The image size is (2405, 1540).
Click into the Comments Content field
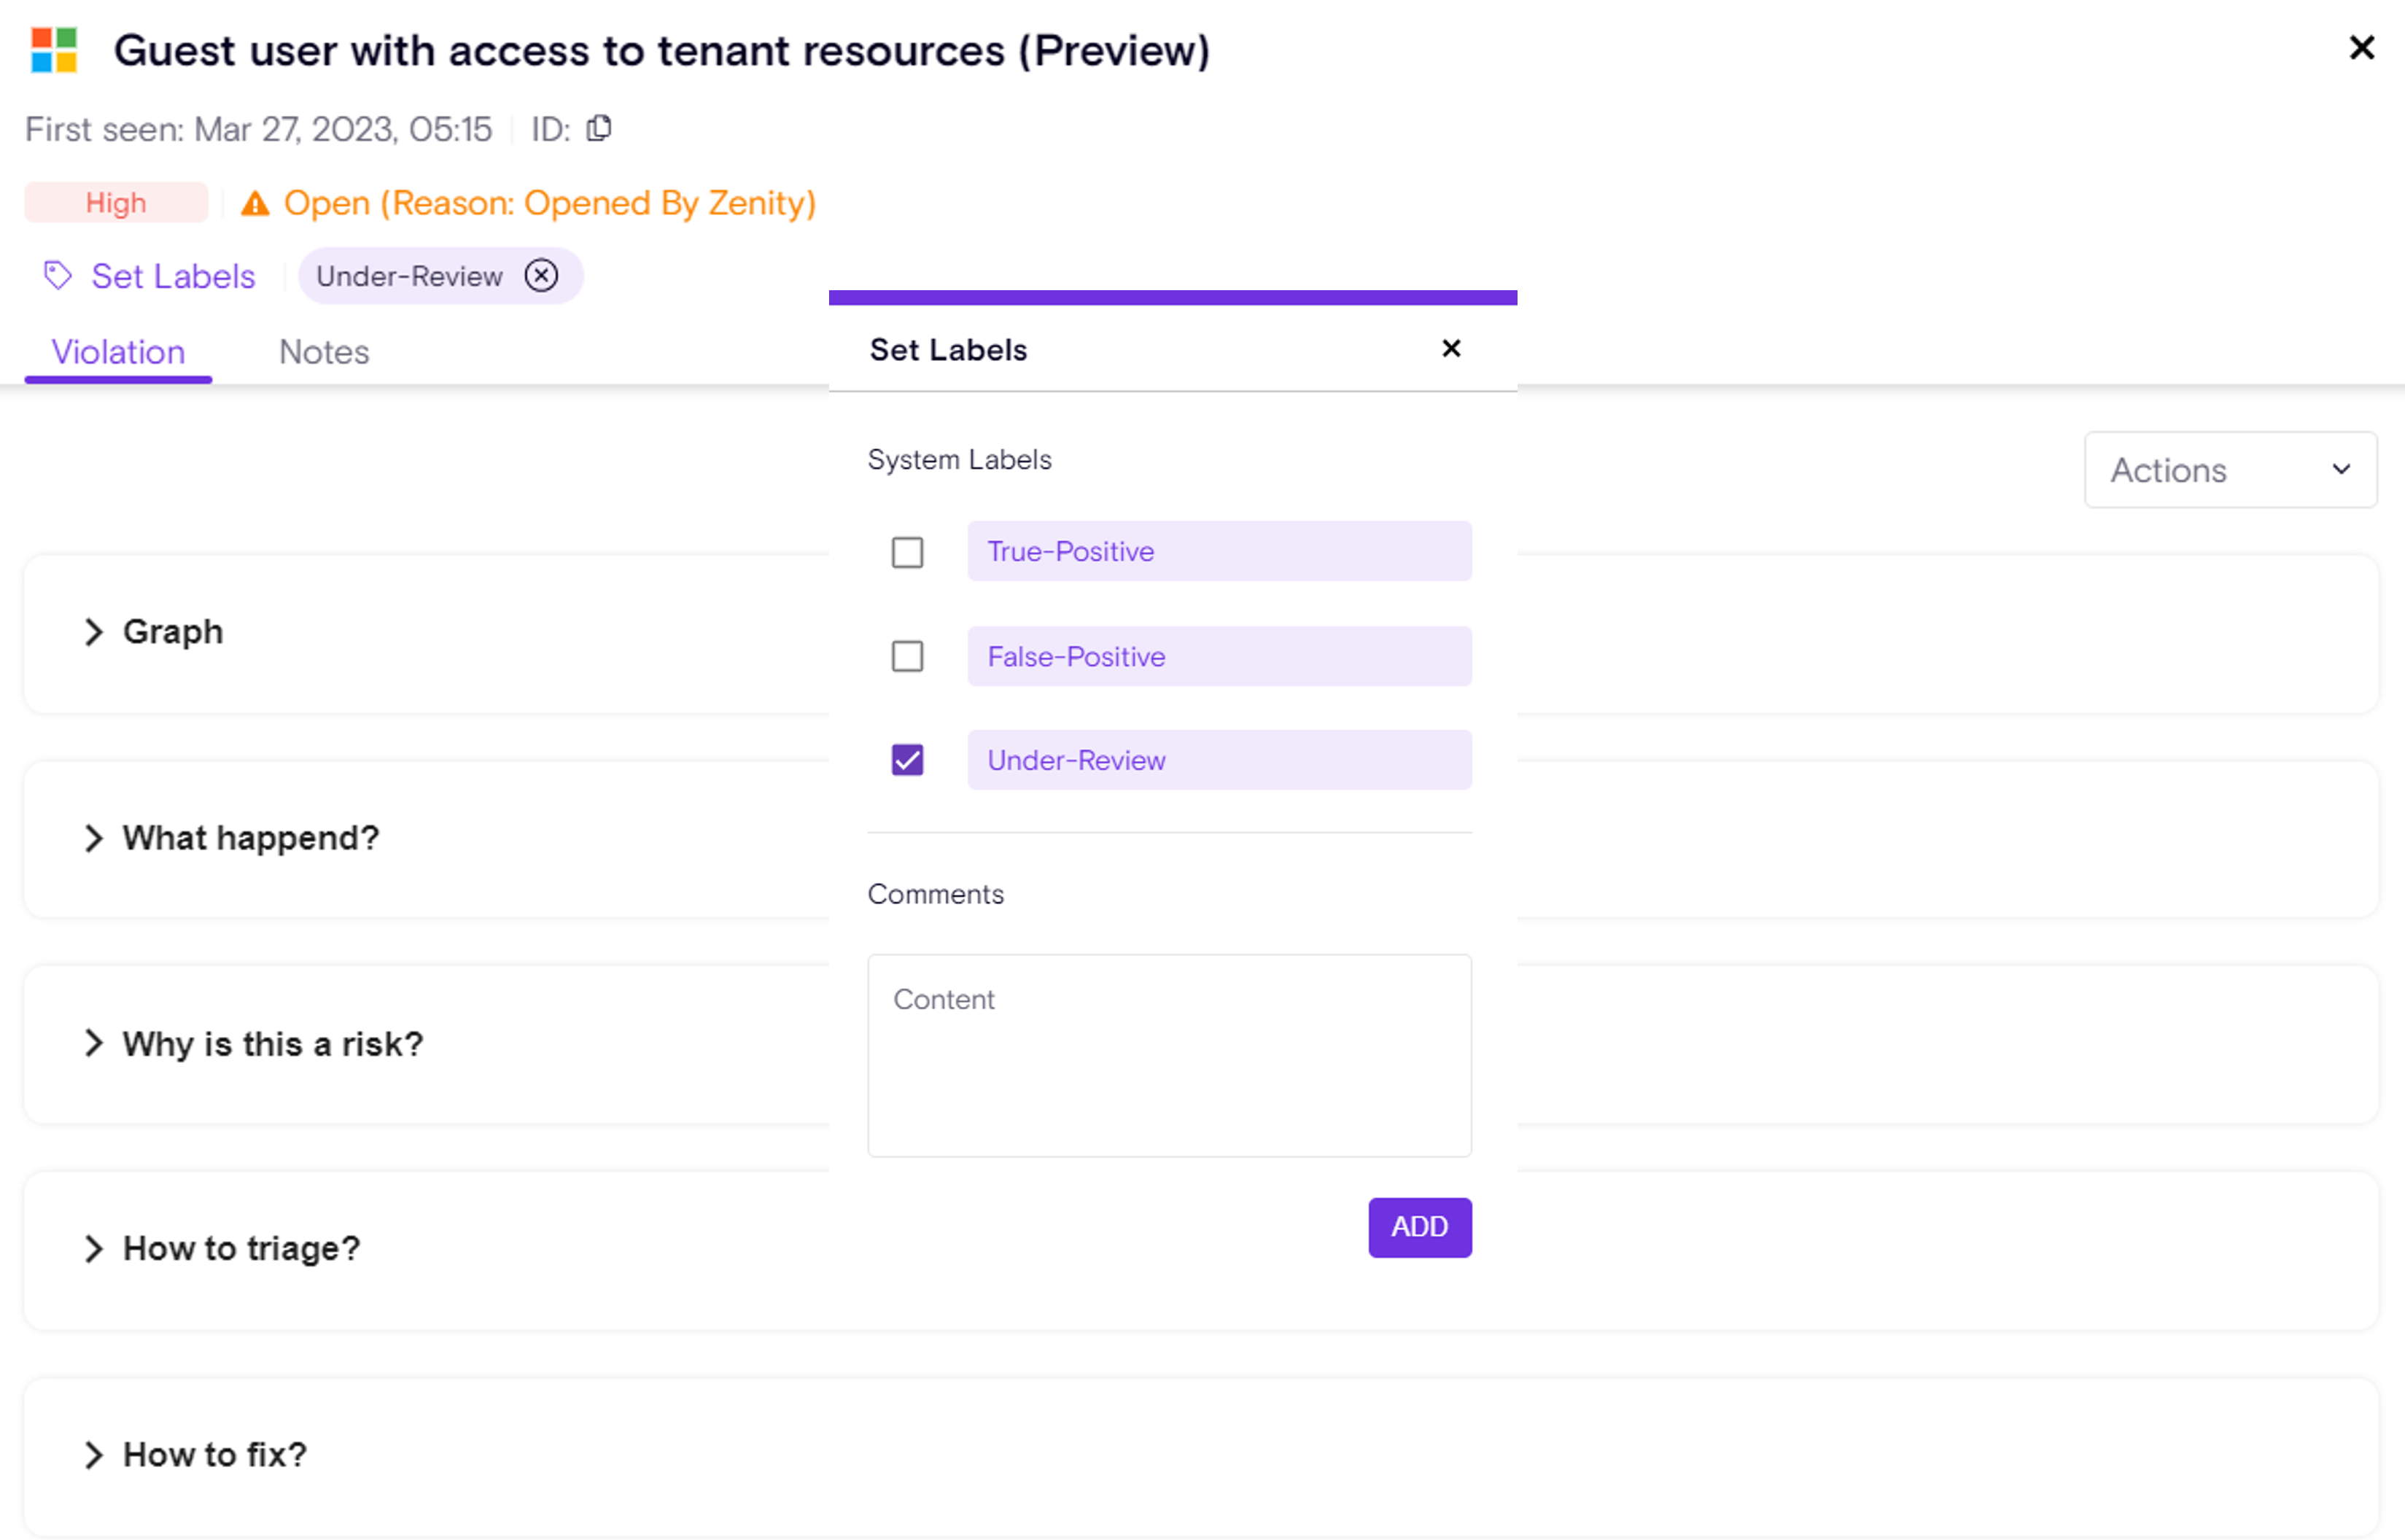[x=1169, y=1055]
